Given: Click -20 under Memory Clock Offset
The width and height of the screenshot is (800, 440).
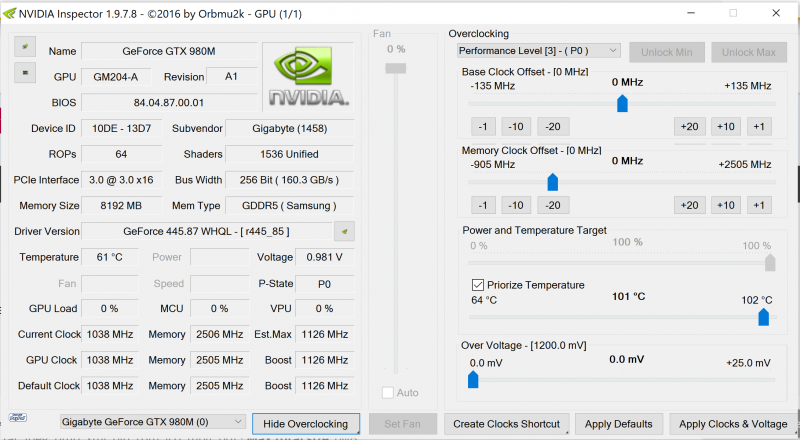Looking at the screenshot, I should [553, 205].
